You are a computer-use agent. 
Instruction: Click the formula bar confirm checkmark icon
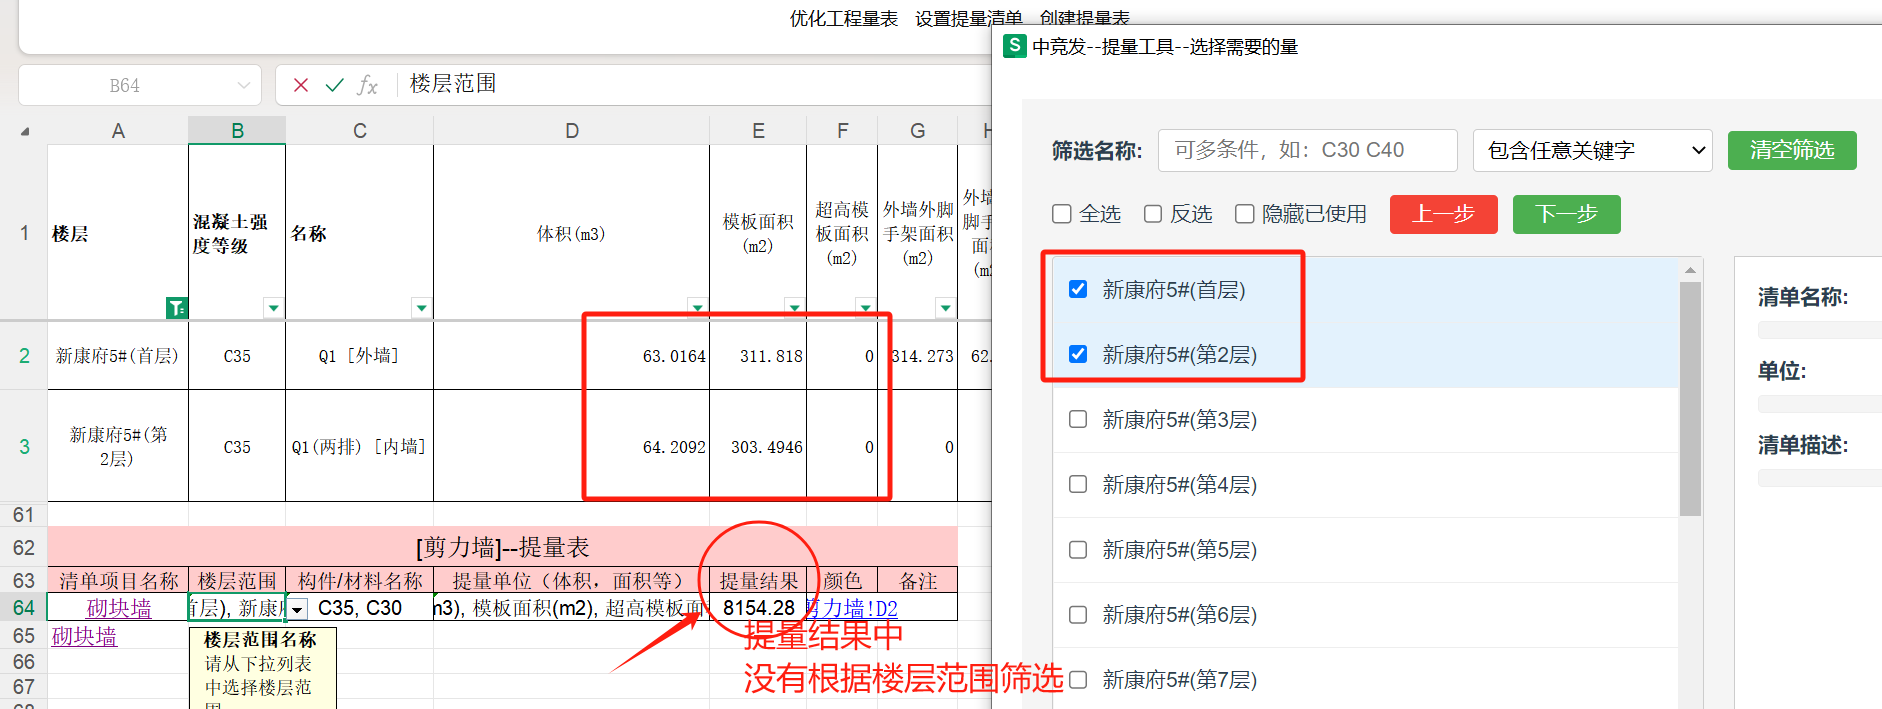coord(334,85)
